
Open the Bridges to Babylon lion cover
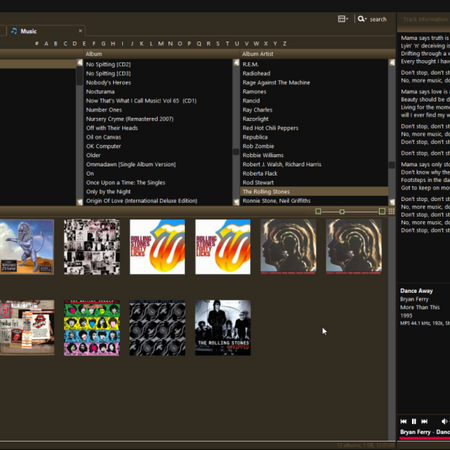(27, 247)
